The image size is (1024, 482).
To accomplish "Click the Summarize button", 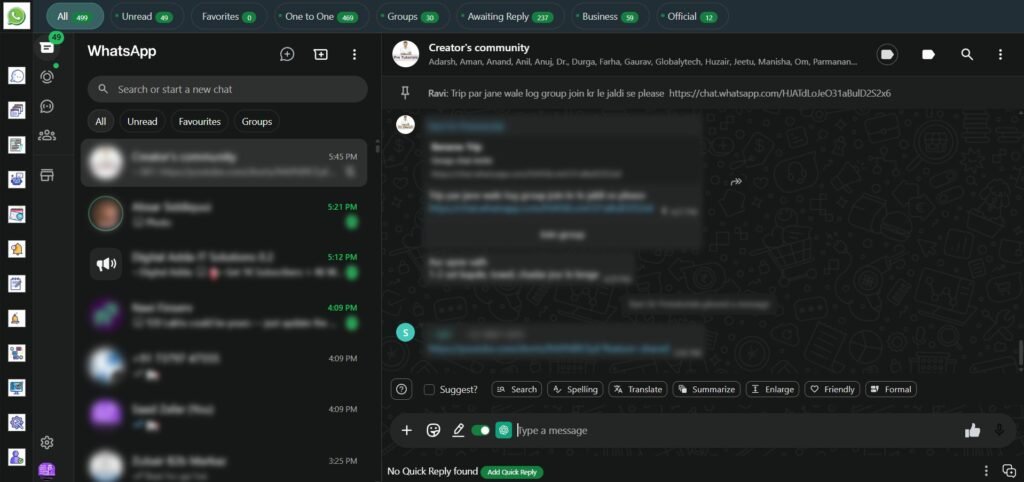I will click(707, 389).
